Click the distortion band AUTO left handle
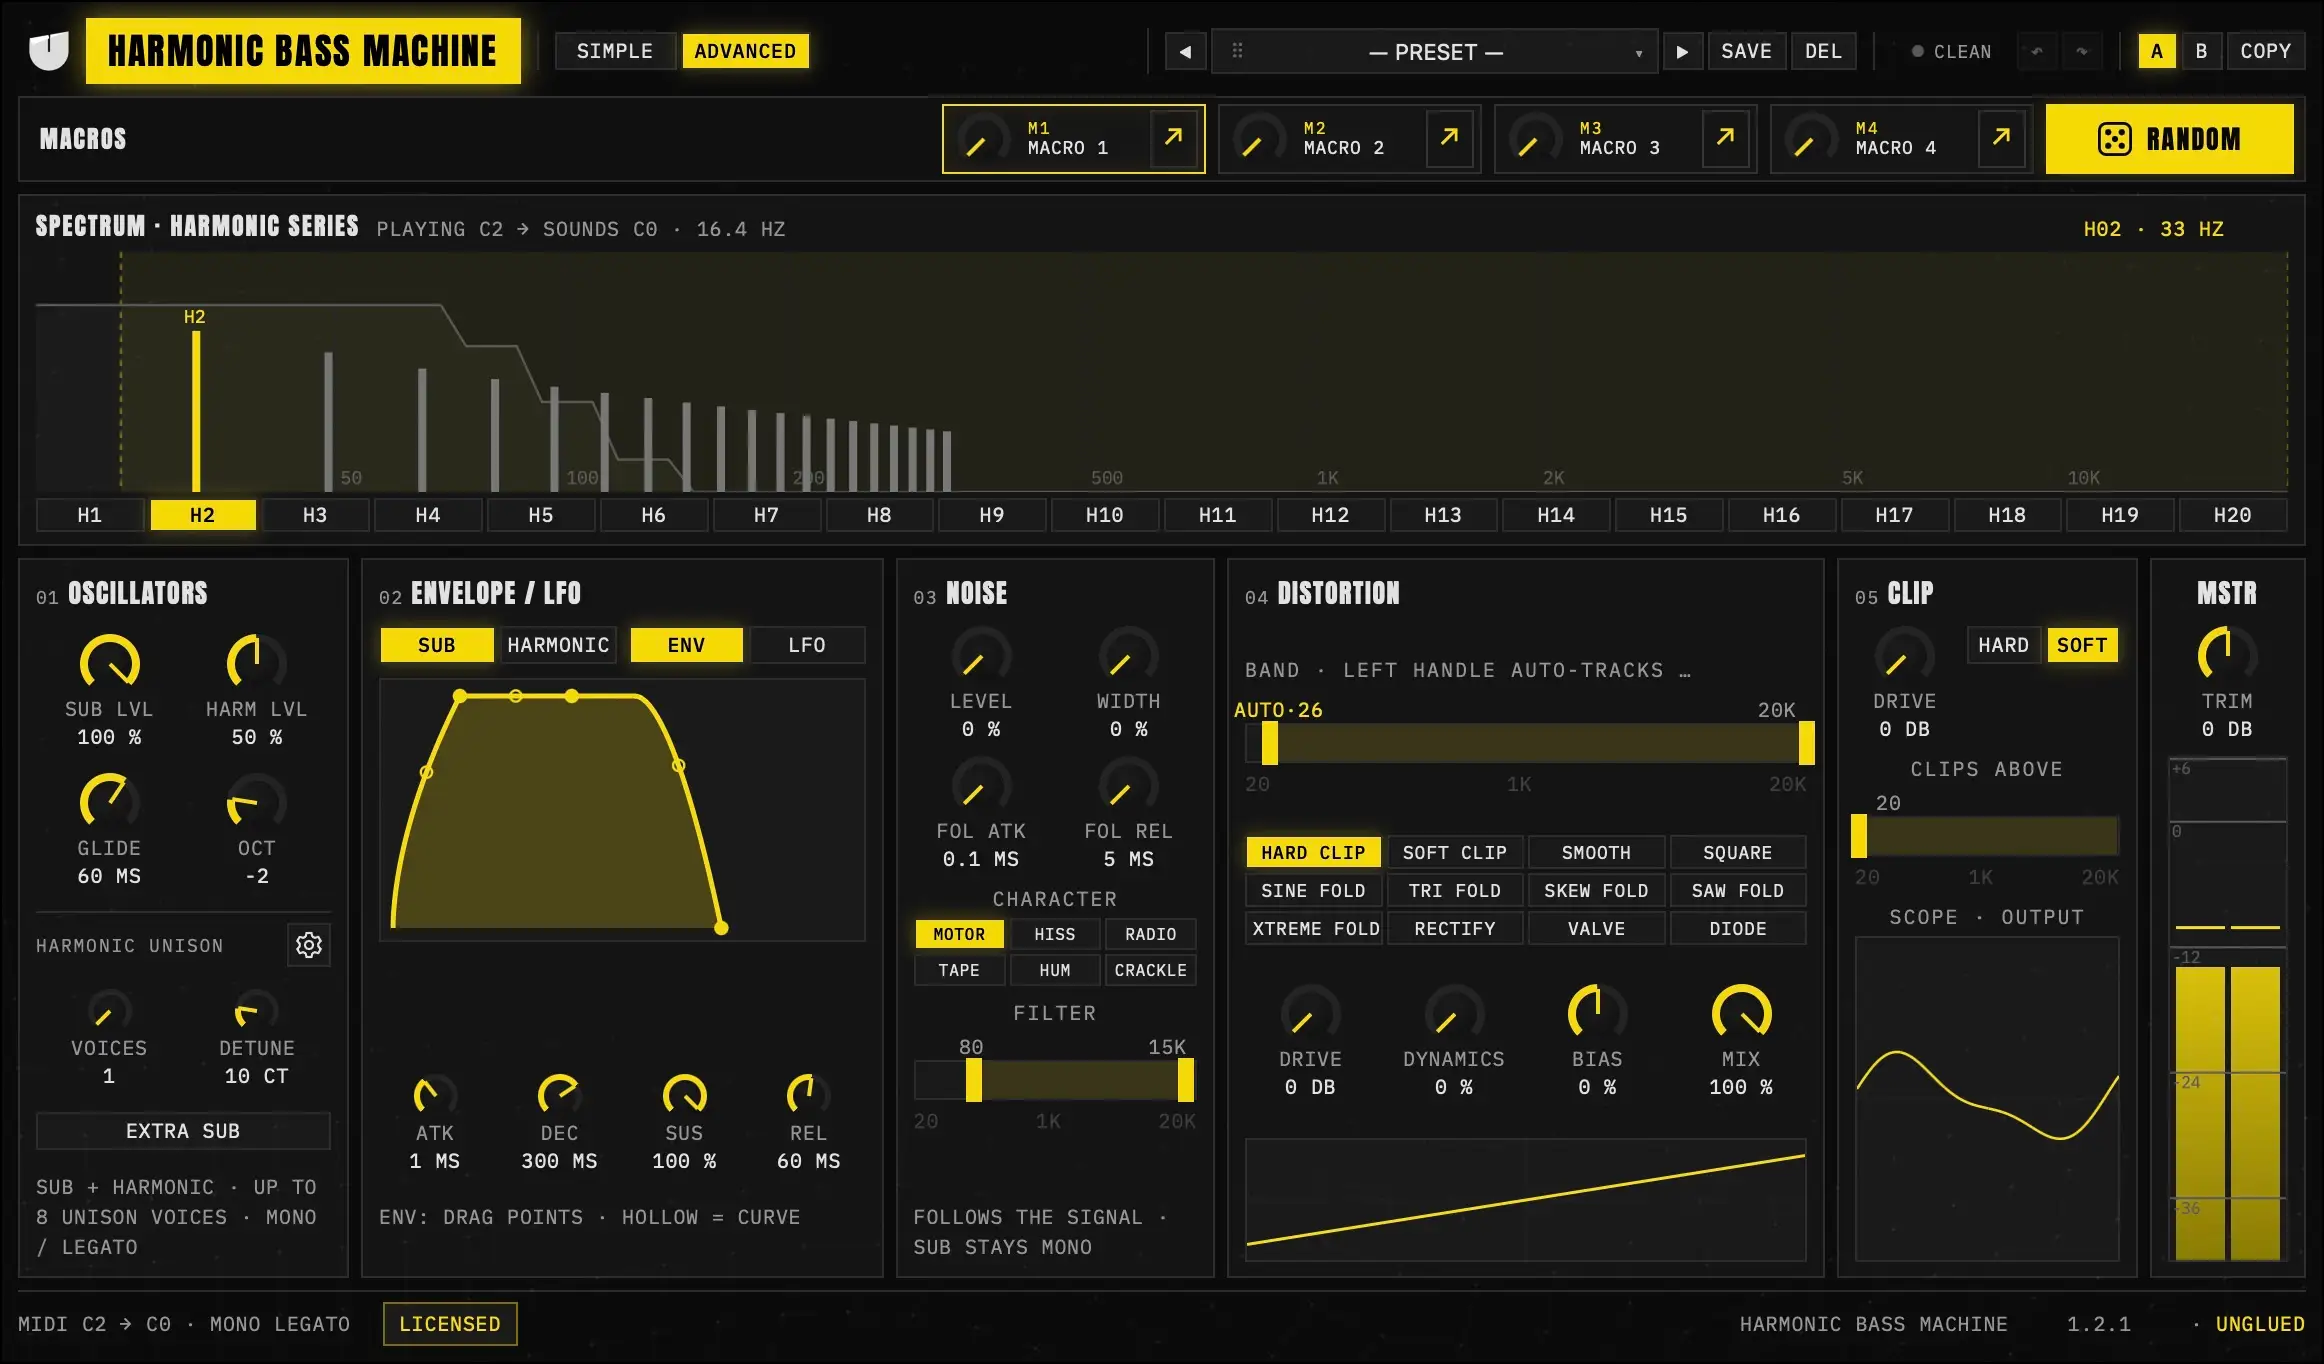 pos(1269,744)
